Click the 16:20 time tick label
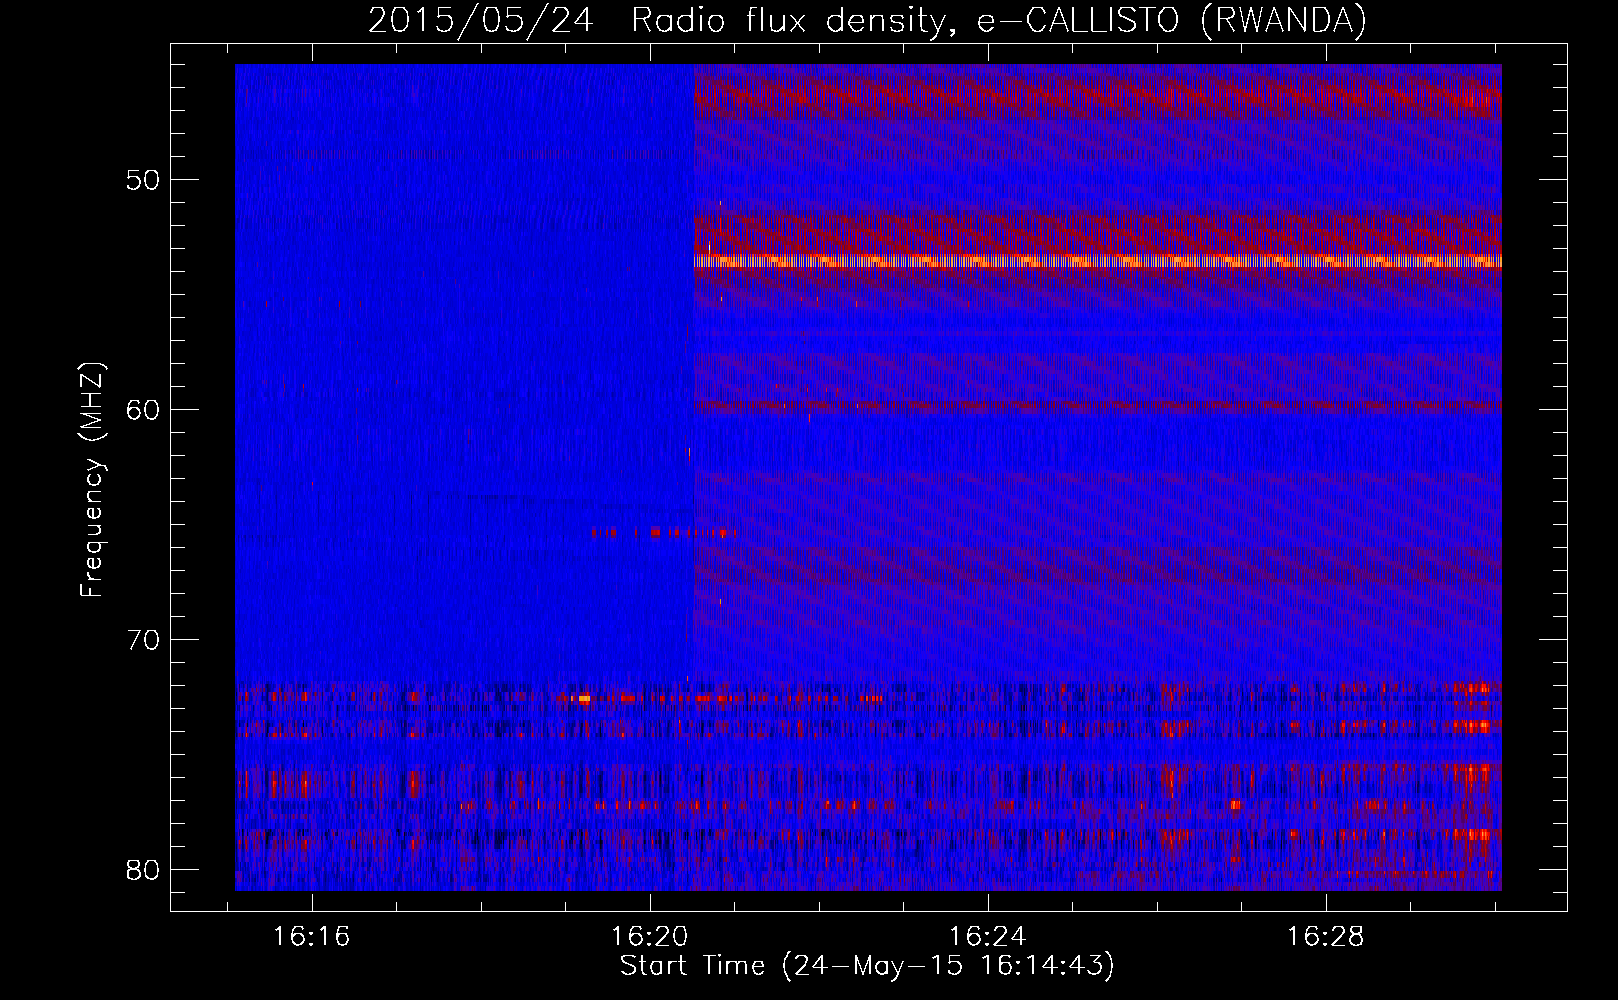1618x1000 pixels. pyautogui.click(x=650, y=937)
